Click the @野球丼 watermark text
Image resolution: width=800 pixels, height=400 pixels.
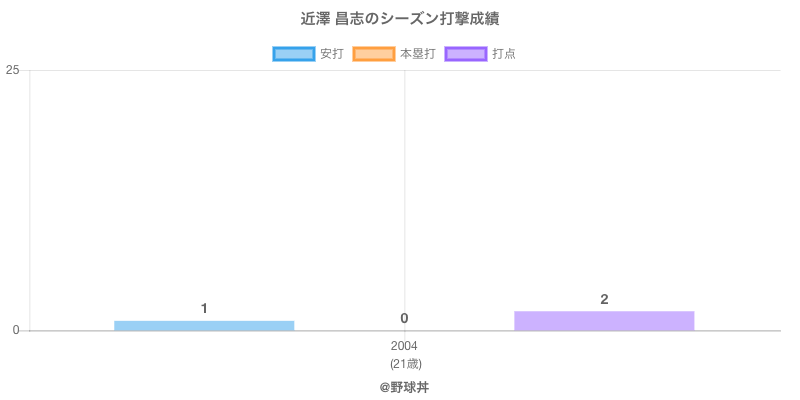tap(404, 386)
